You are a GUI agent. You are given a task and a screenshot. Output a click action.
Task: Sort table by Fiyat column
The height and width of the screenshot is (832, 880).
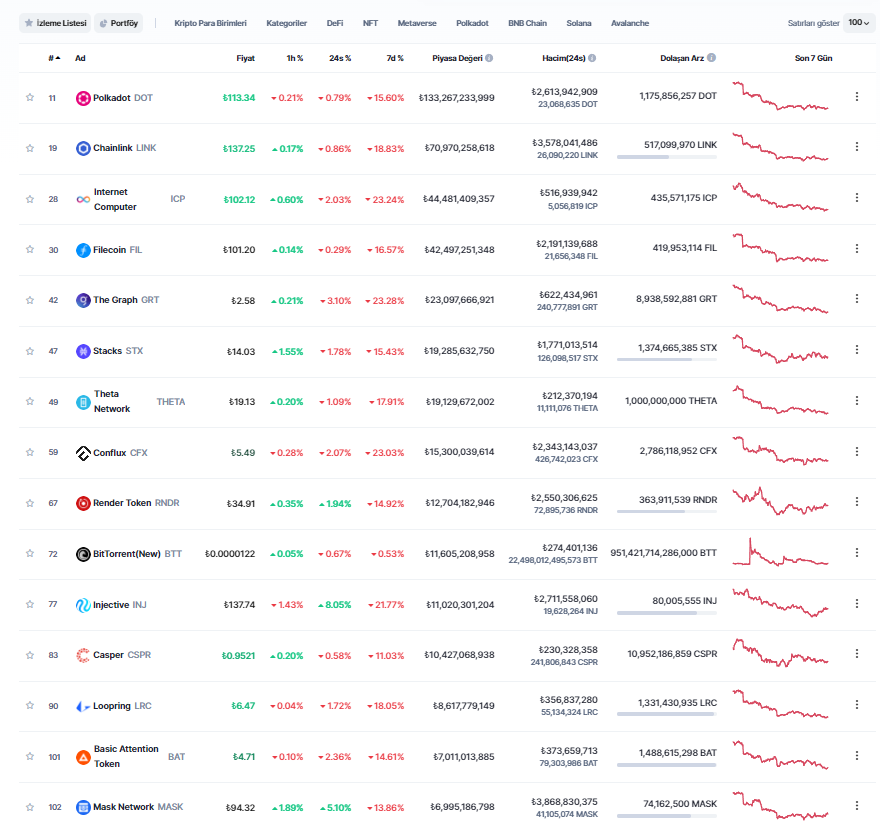click(245, 58)
